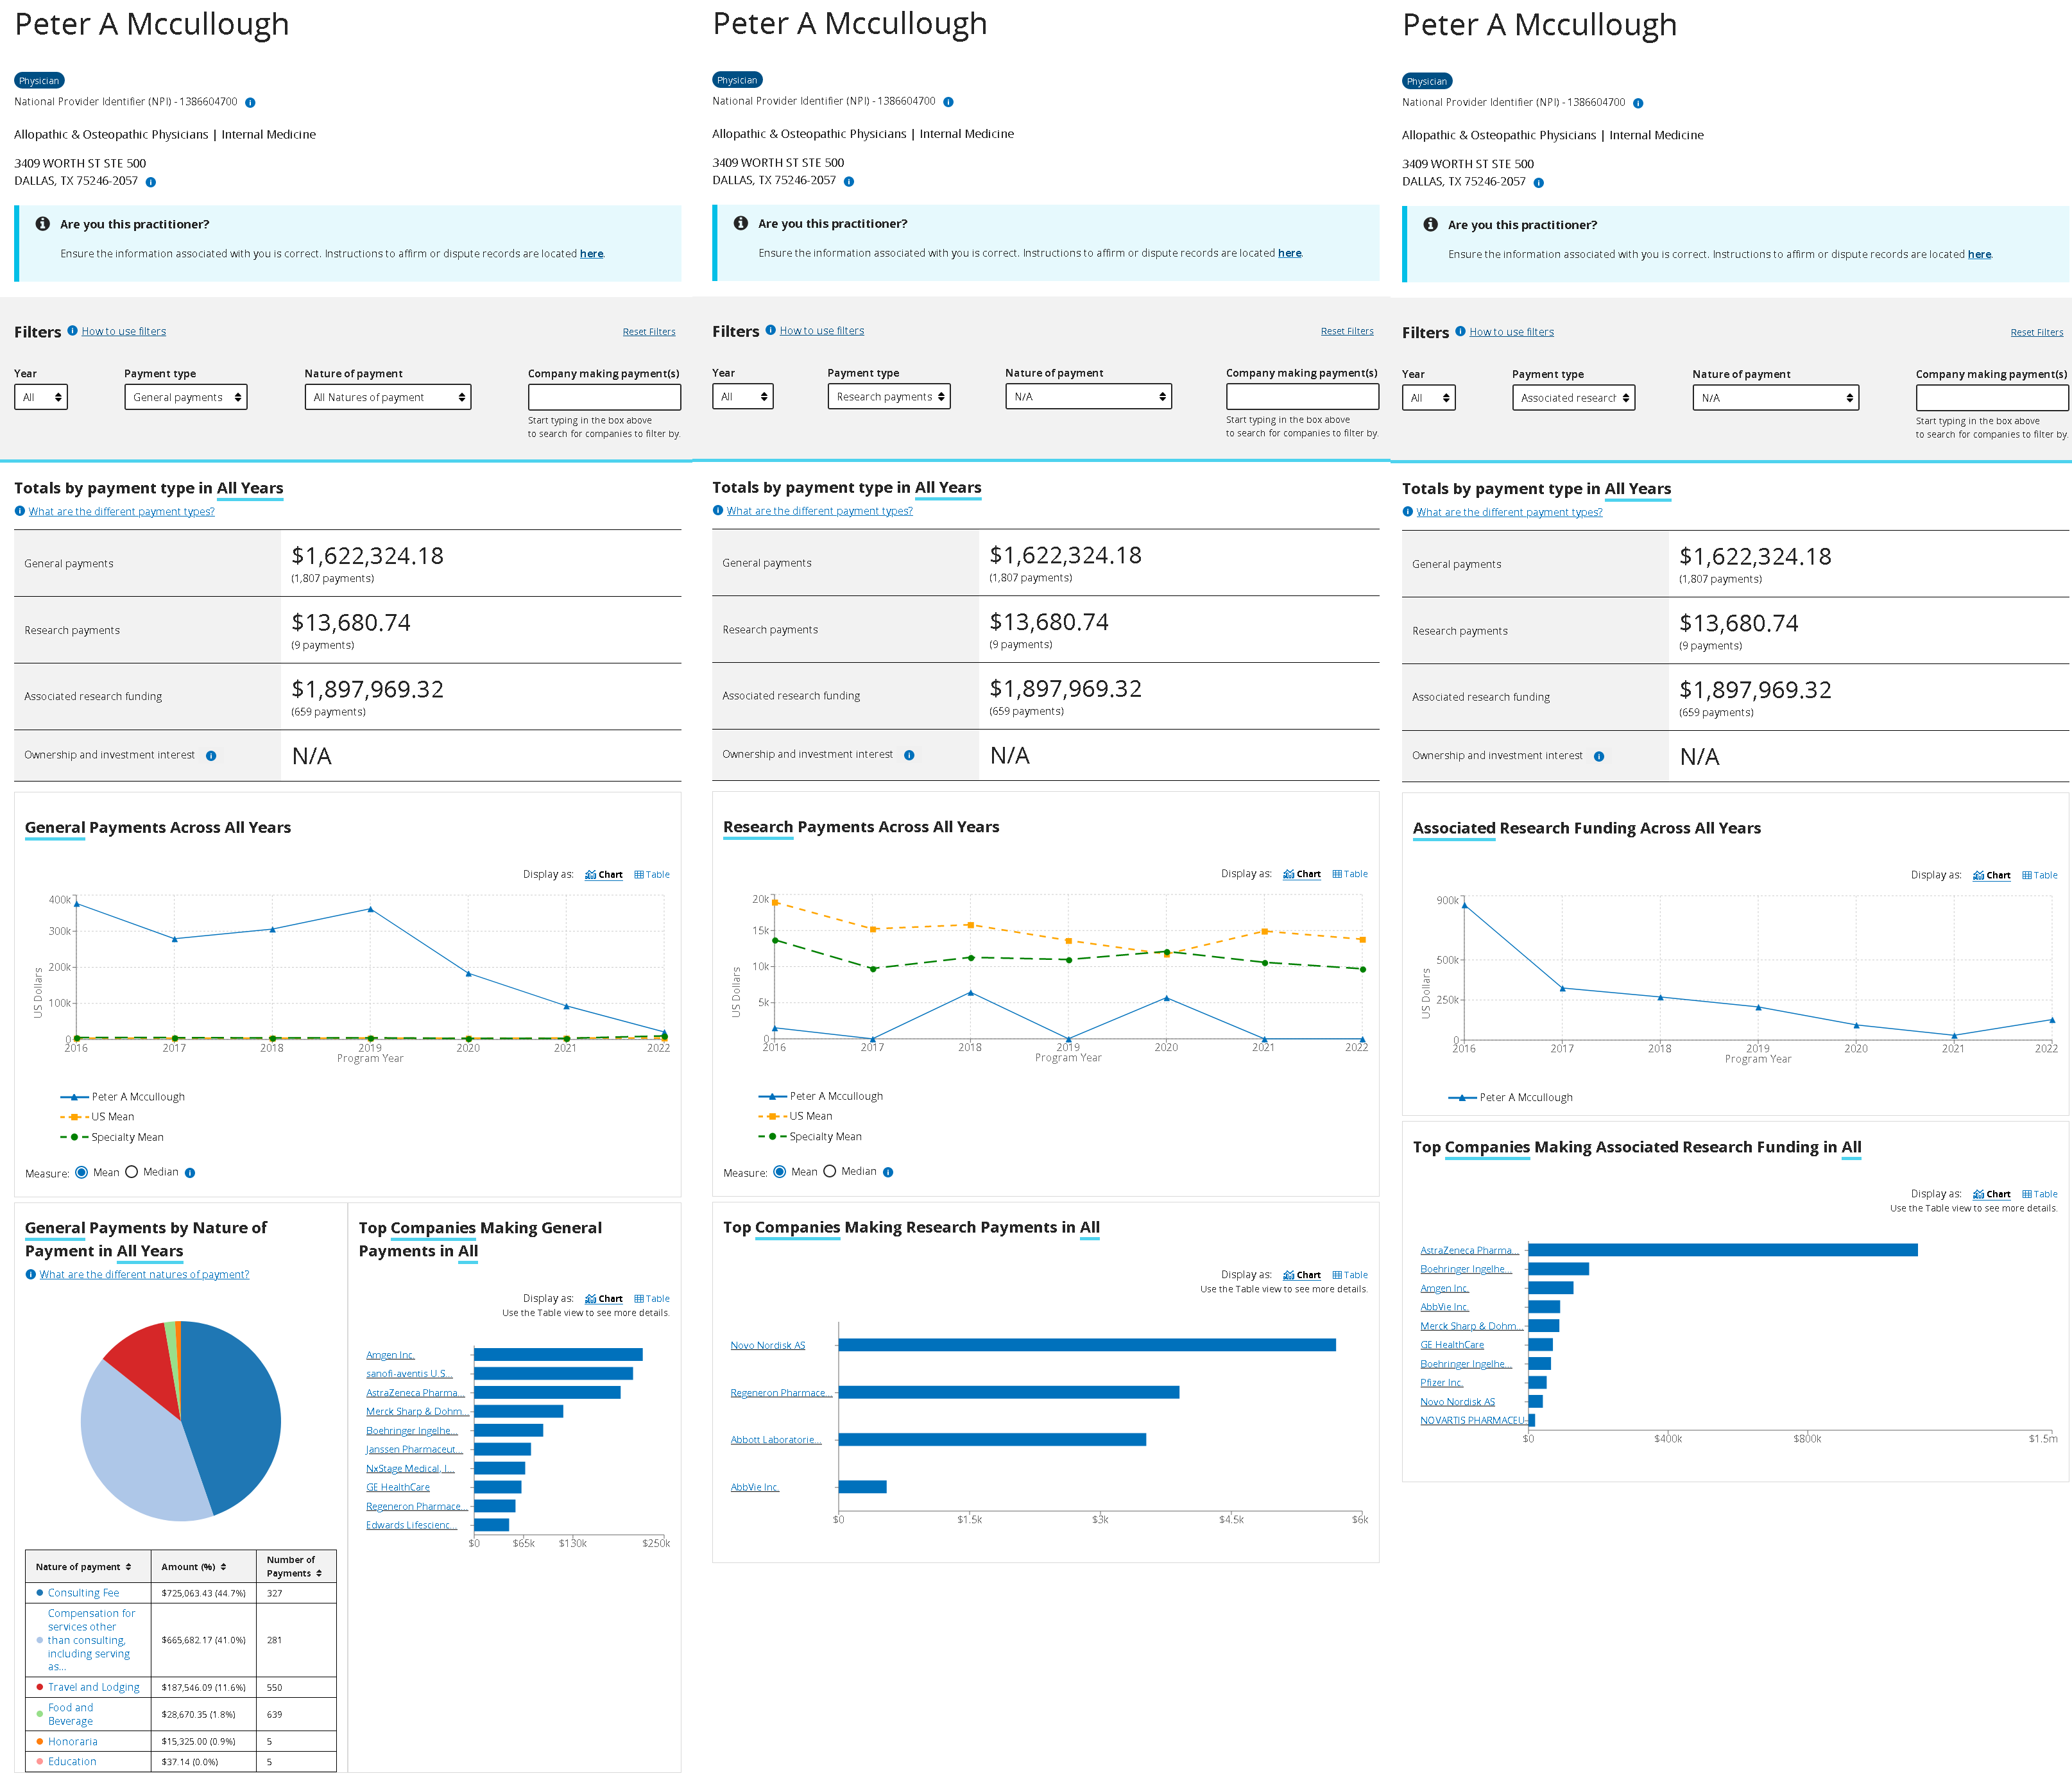Screen dimensions: 2072x1778
Task: Open Consulting Fee link in nature table
Action: (x=83, y=1593)
